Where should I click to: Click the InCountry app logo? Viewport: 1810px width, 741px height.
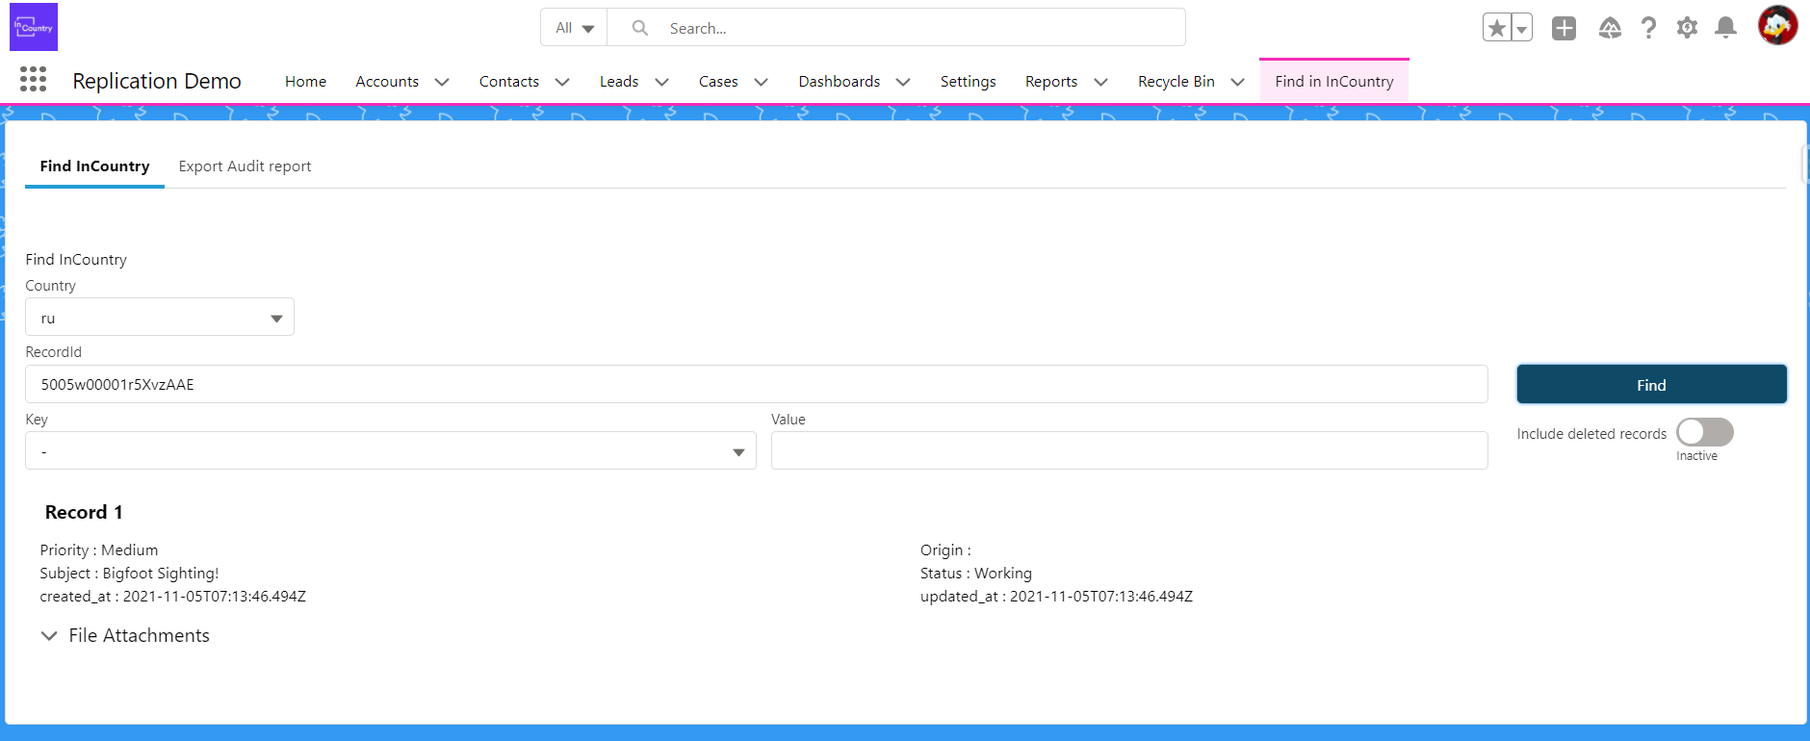[x=33, y=27]
